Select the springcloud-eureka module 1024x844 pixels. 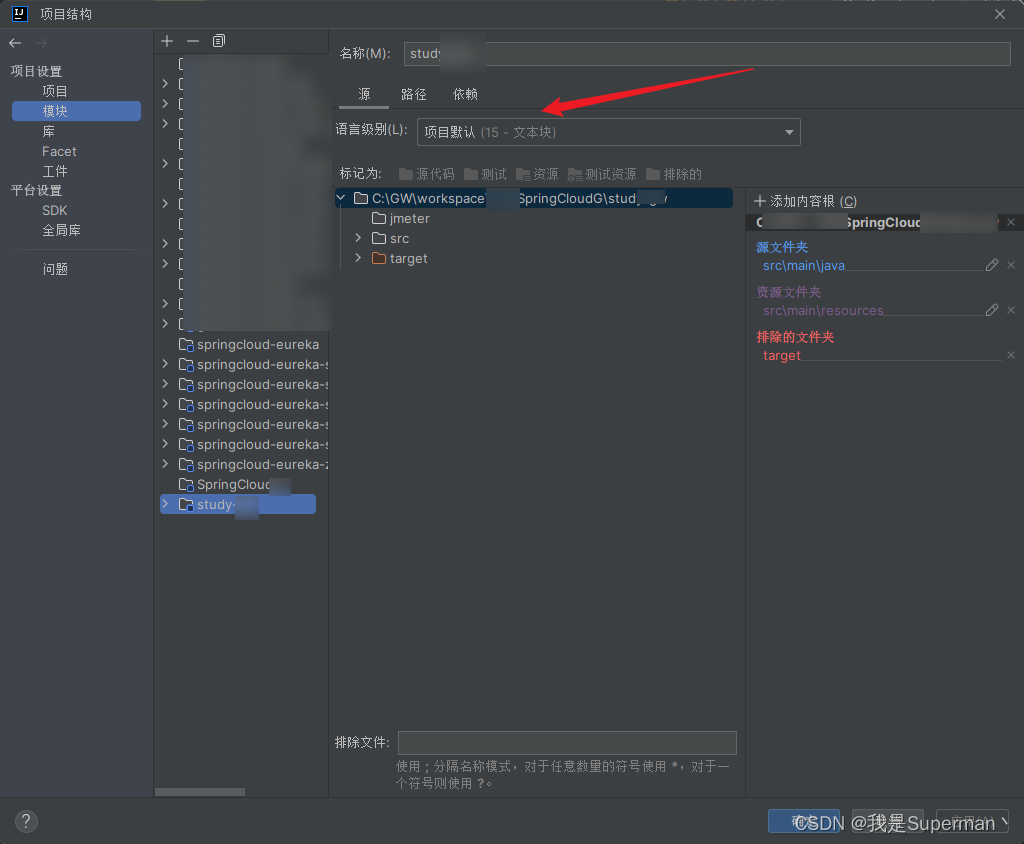click(x=249, y=344)
